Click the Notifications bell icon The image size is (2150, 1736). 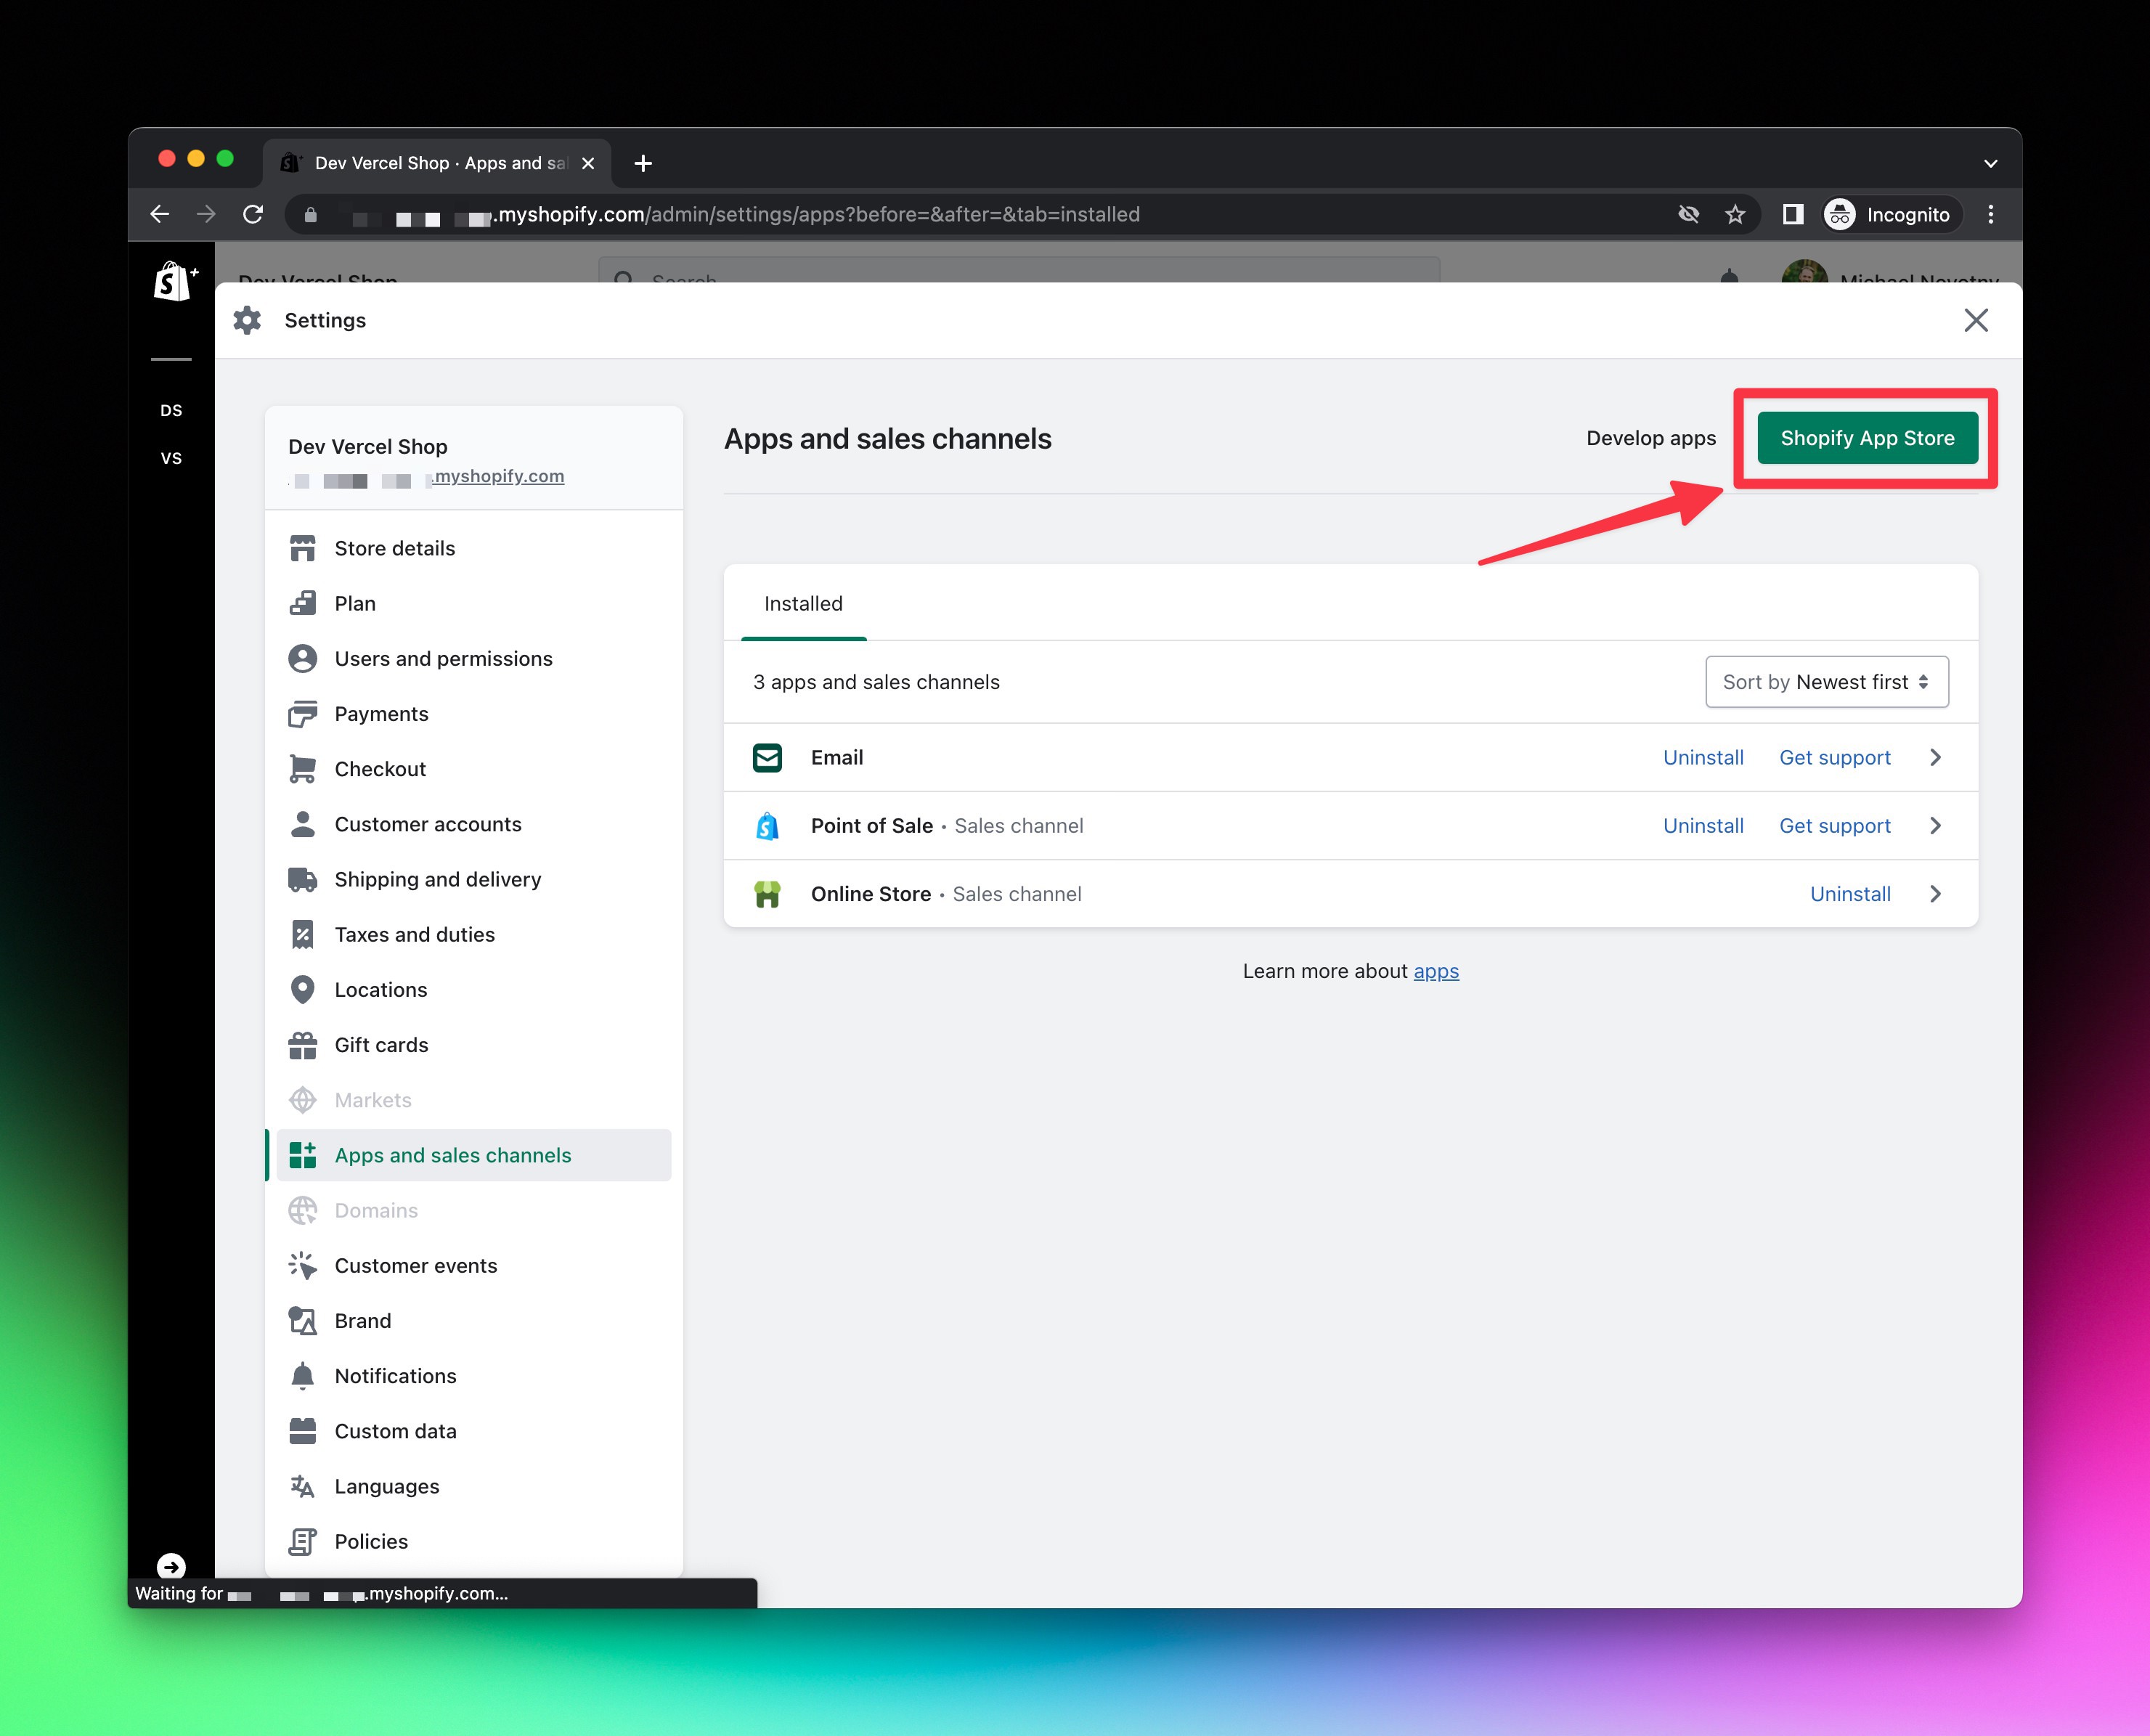point(302,1376)
